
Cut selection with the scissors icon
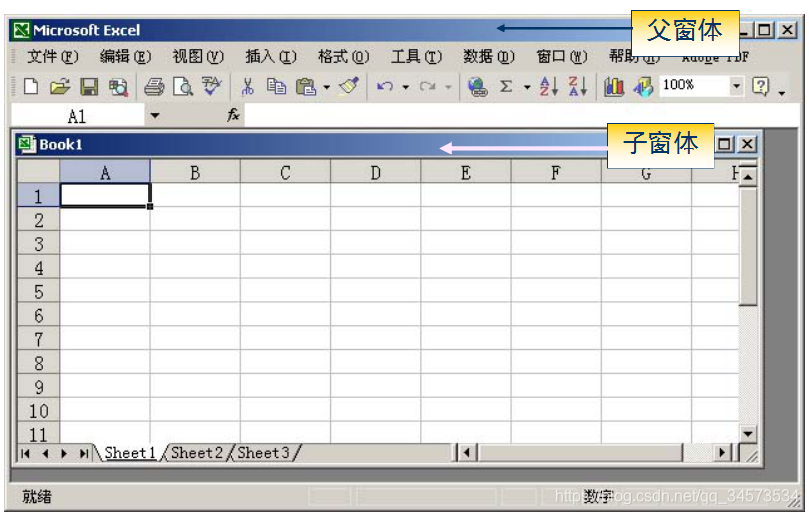tap(248, 86)
